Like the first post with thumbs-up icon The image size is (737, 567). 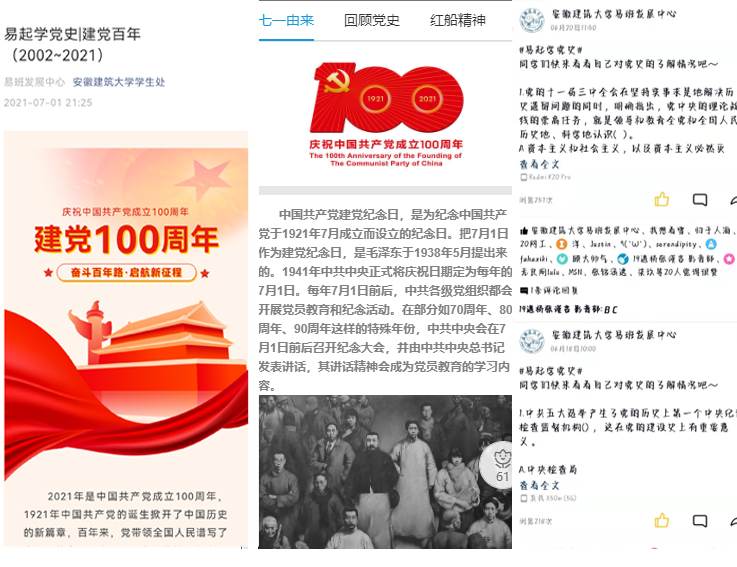[x=661, y=199]
